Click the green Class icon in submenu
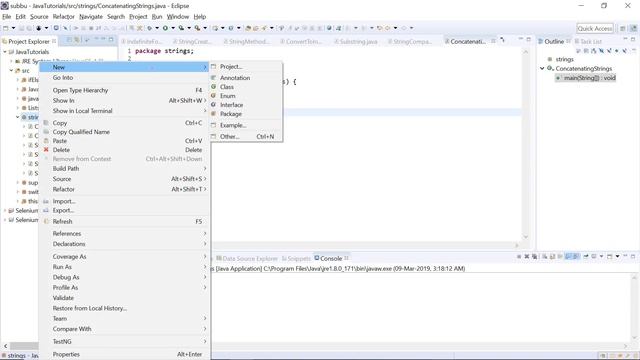Screen dimensions: 640x360 click(213, 87)
